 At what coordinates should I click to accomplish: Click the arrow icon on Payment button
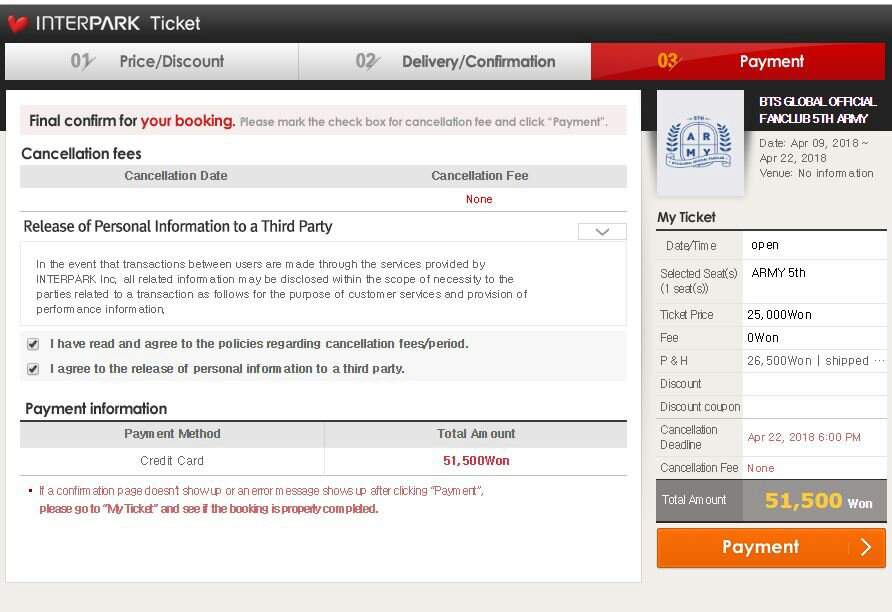point(865,547)
